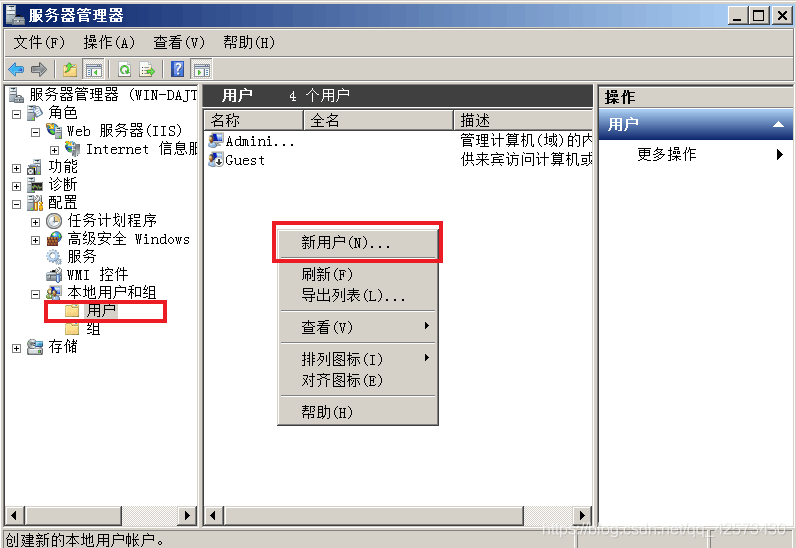Screen dimensions: 796x548
Task: Expand the 存储 tree node
Action: [16, 348]
